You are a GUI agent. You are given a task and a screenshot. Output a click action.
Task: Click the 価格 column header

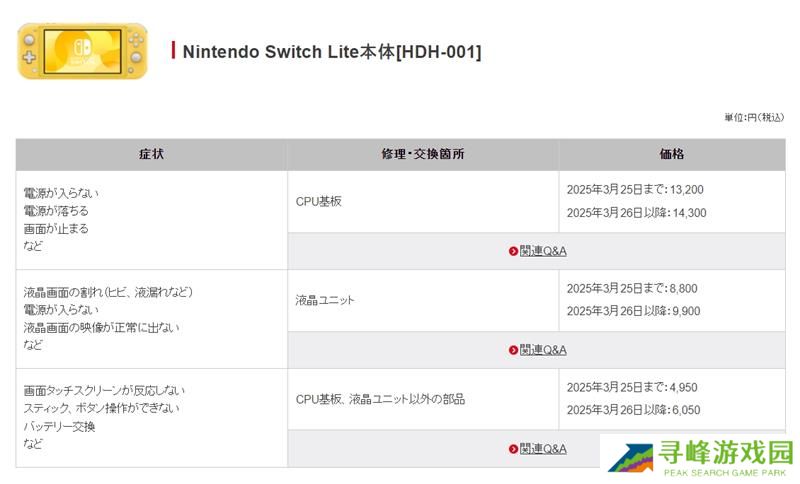(672, 155)
